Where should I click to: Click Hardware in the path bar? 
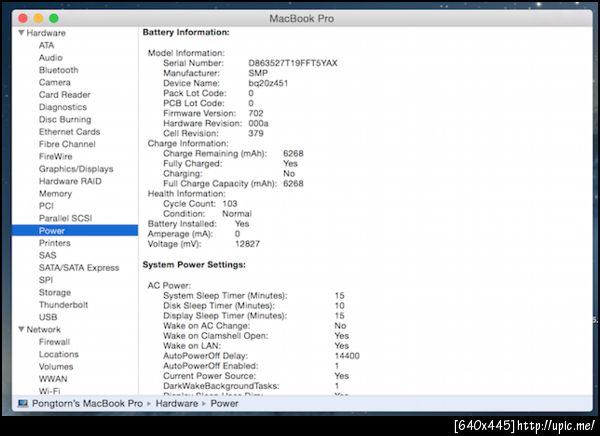point(177,403)
